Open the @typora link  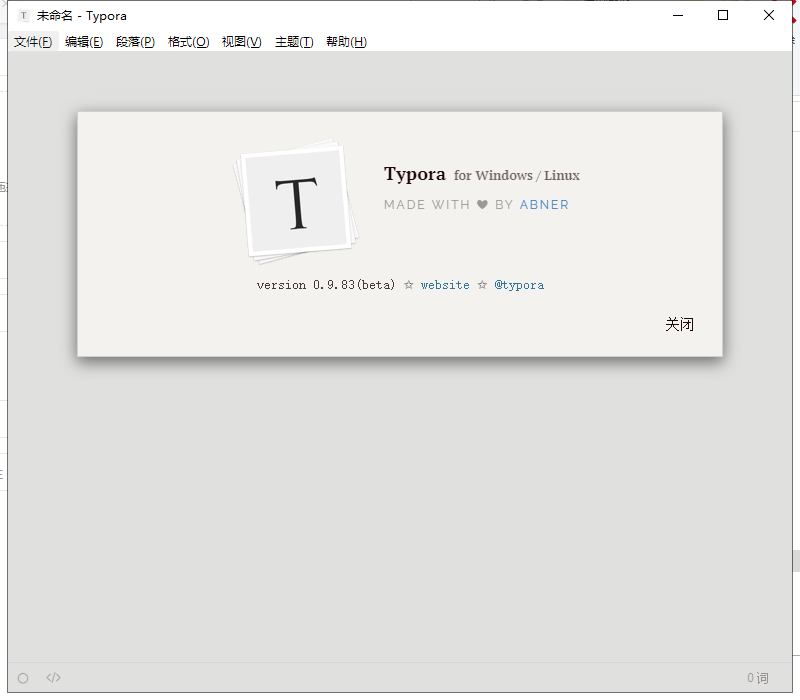click(519, 285)
